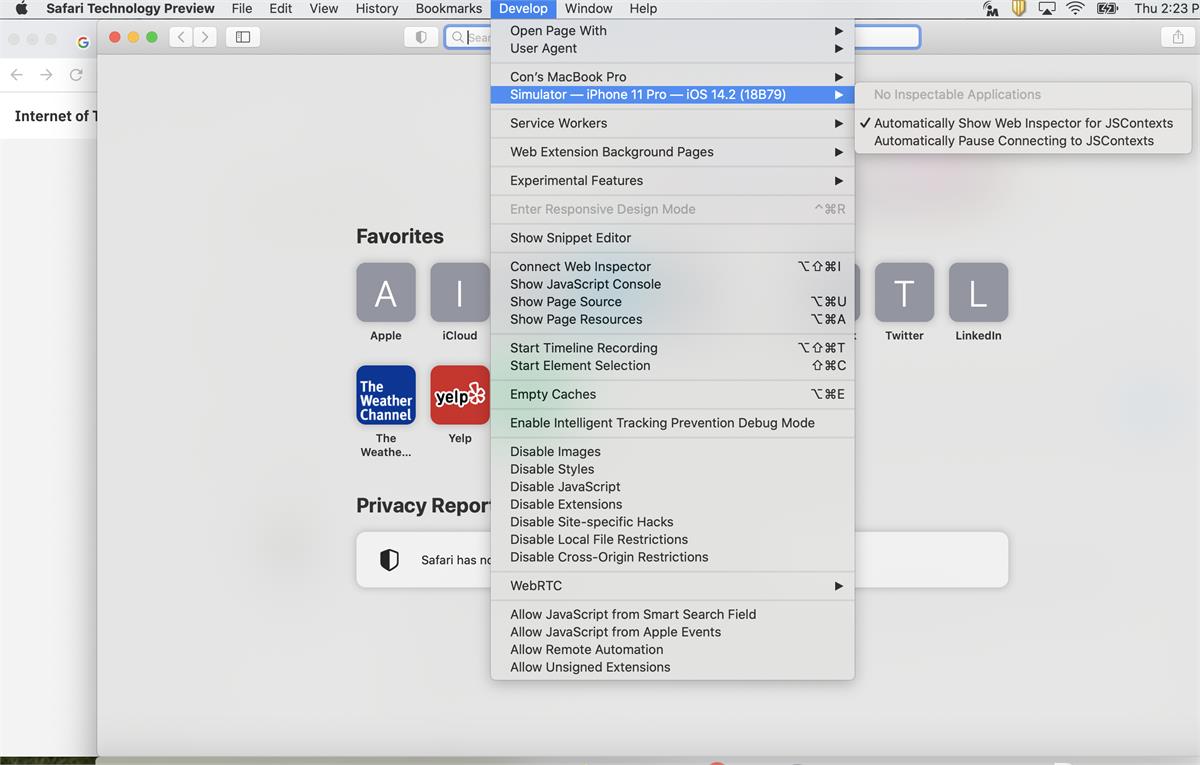1200x765 pixels.
Task: Toggle Disable Images option
Action: click(673, 452)
